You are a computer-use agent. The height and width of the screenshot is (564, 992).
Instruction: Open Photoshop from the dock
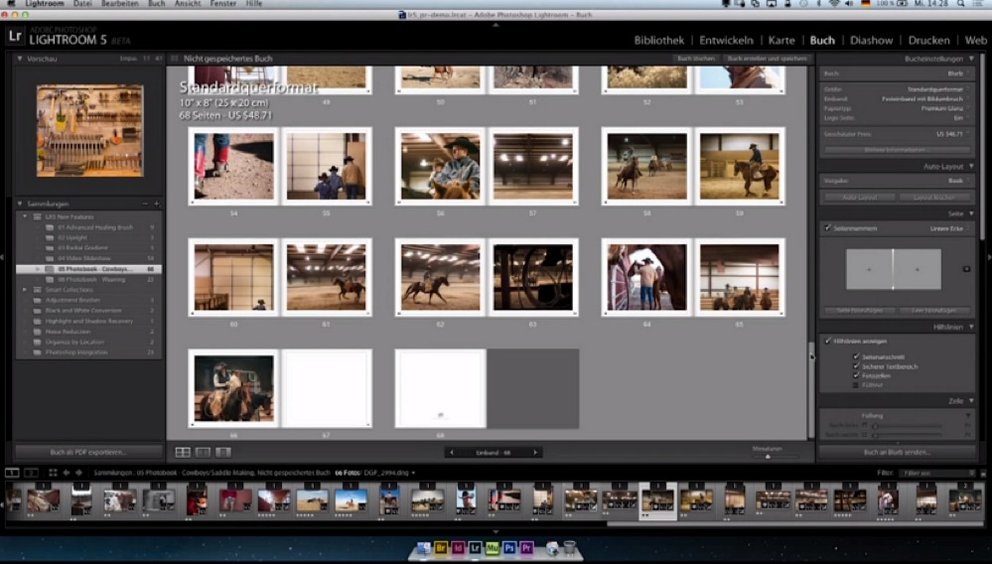click(x=509, y=548)
